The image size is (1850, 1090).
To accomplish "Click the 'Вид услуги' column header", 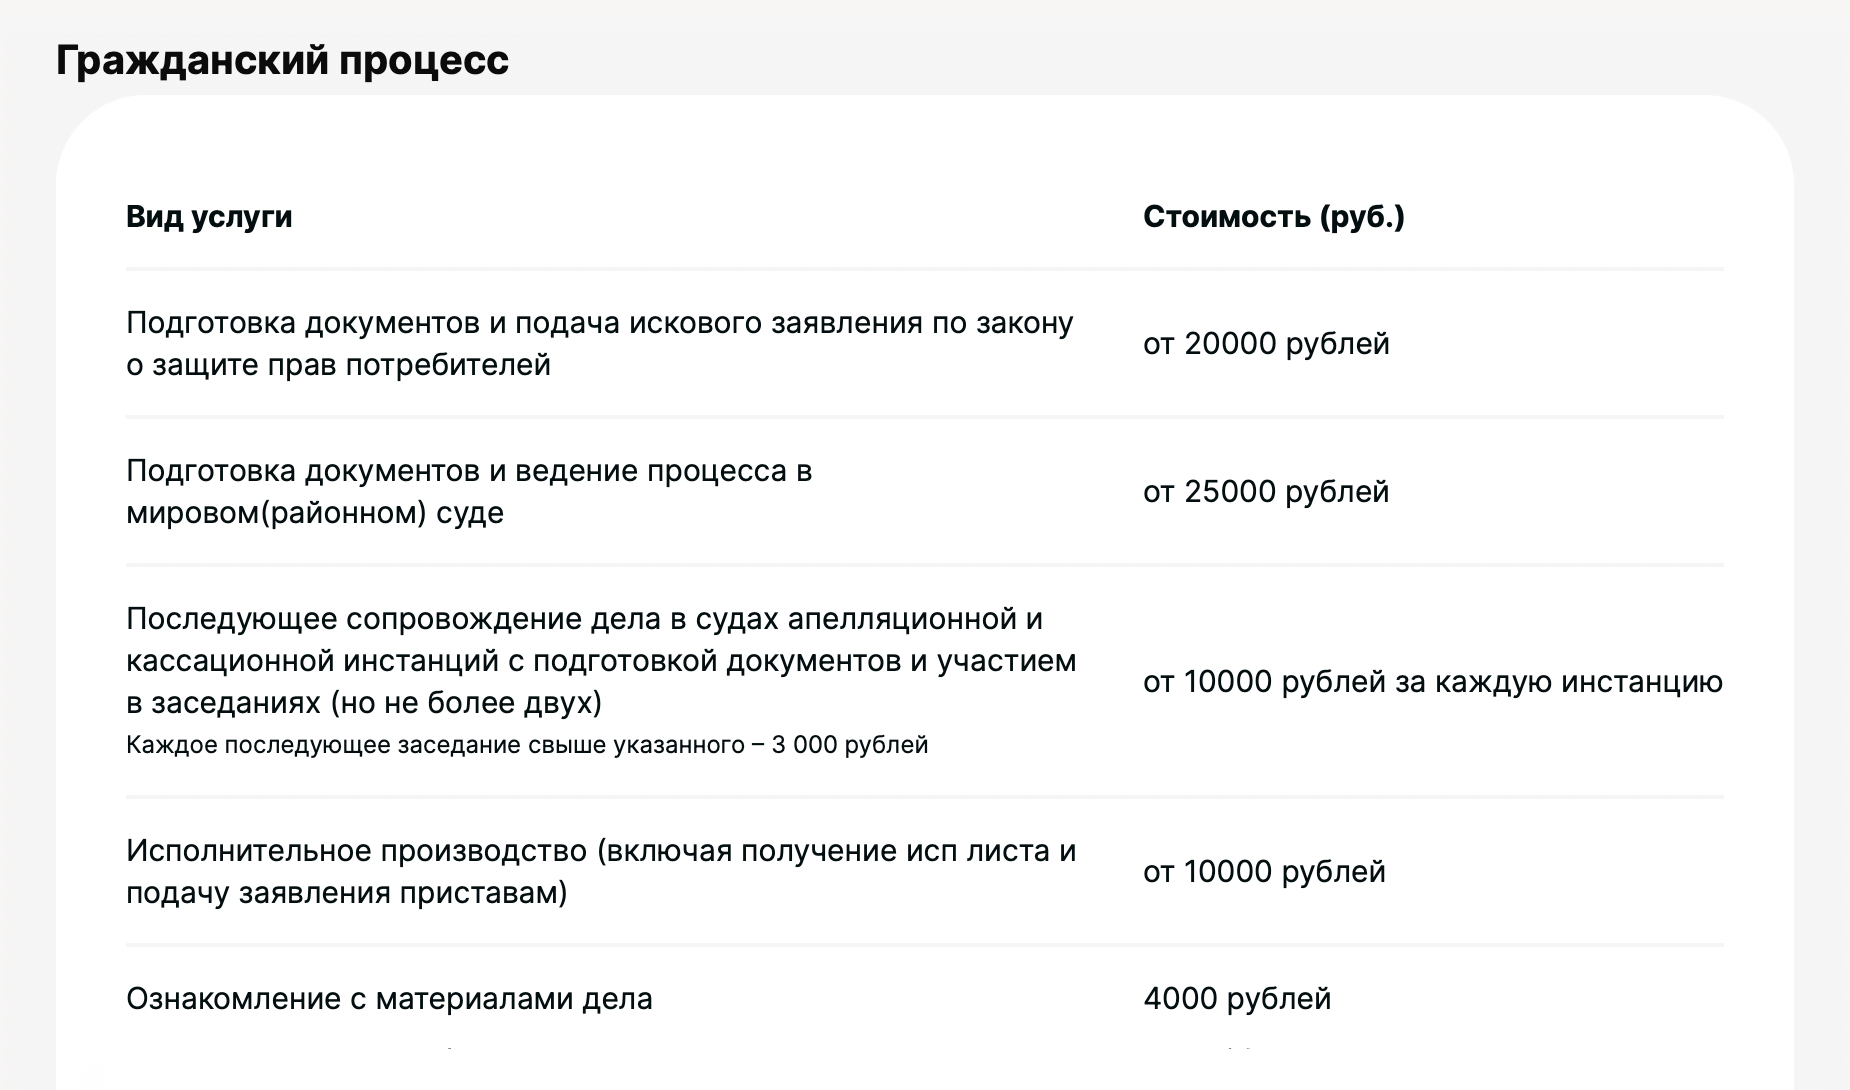I will 209,217.
